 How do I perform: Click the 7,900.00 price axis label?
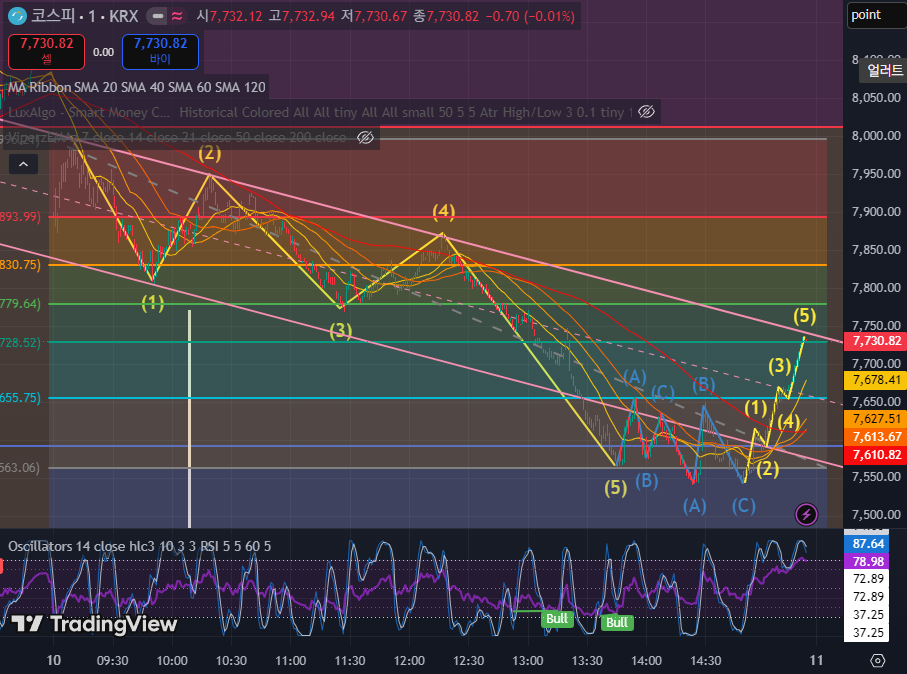876,212
